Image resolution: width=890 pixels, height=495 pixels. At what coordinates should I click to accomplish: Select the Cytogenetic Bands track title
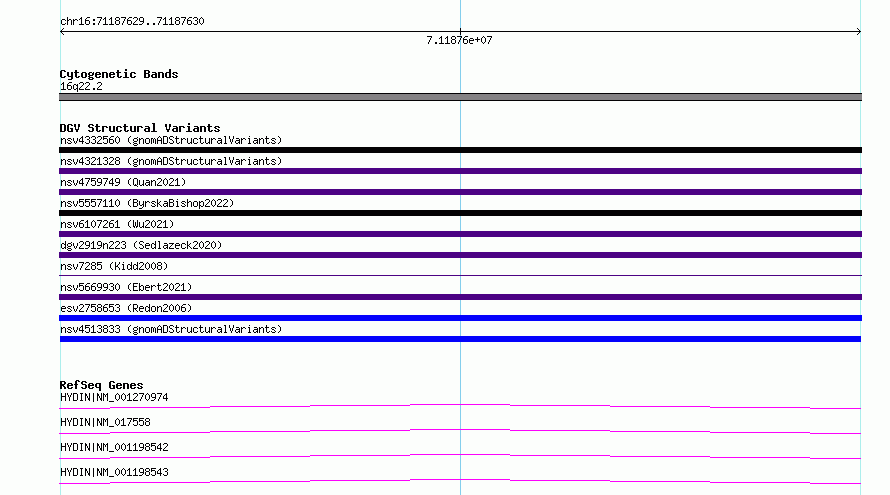(x=119, y=74)
